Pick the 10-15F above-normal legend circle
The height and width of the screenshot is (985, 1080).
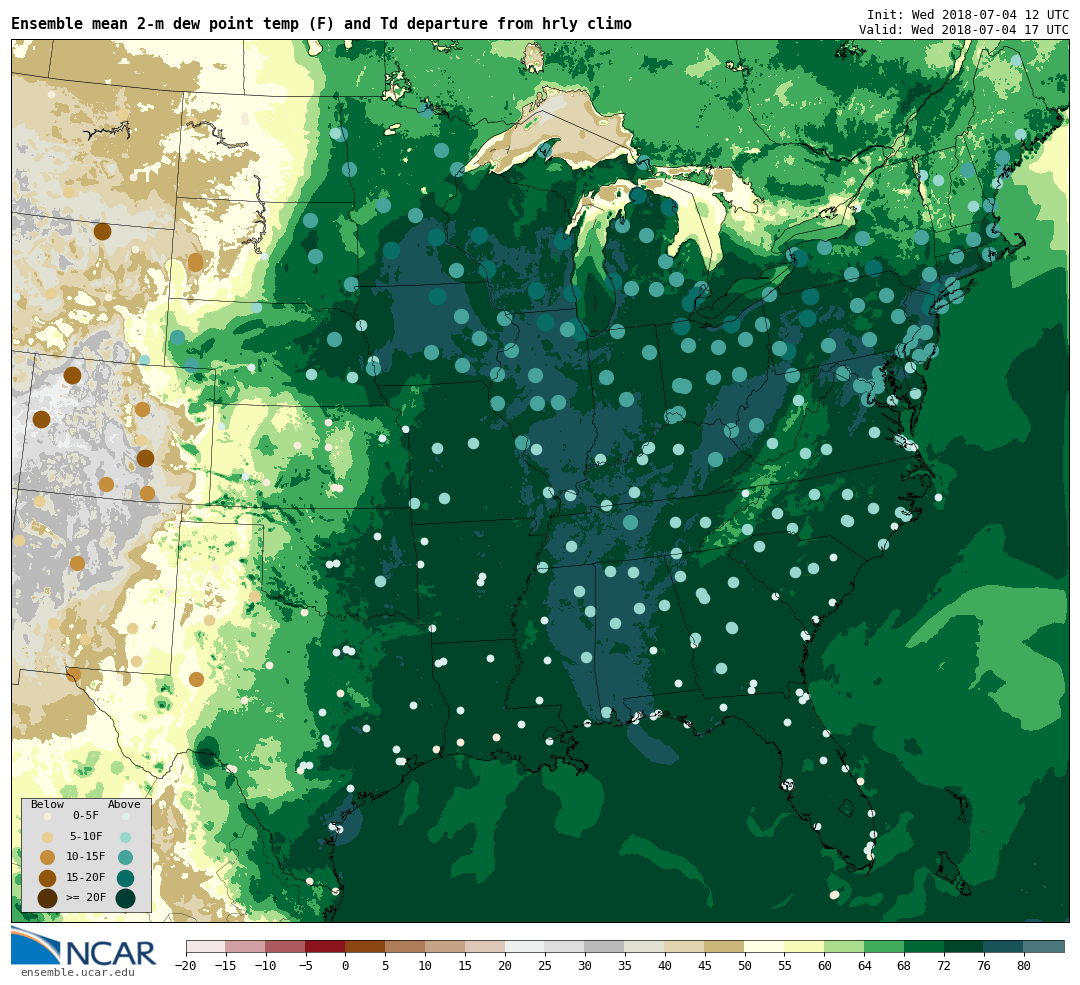tap(125, 857)
